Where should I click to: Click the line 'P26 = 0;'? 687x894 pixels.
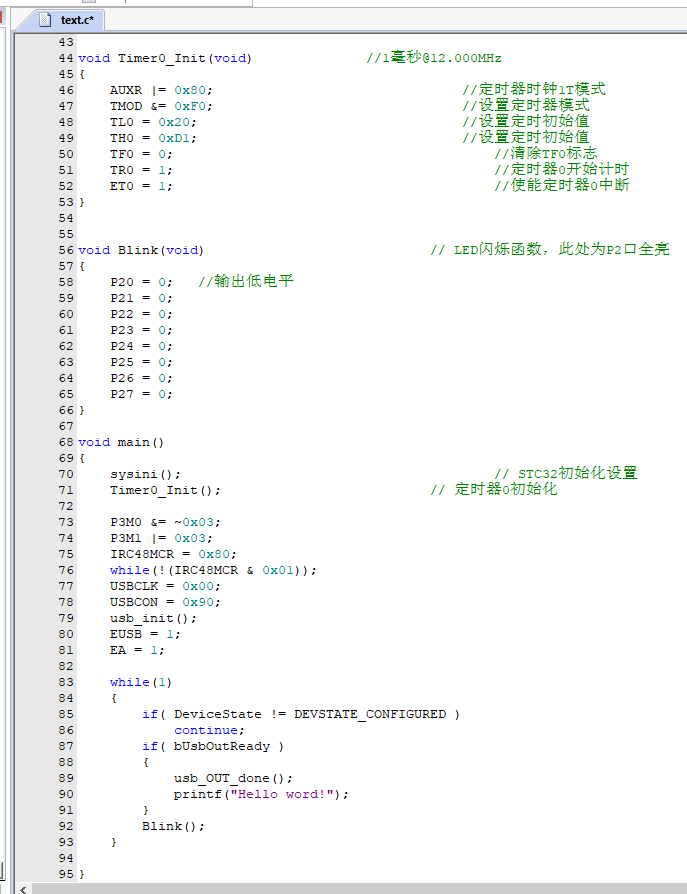[x=141, y=378]
